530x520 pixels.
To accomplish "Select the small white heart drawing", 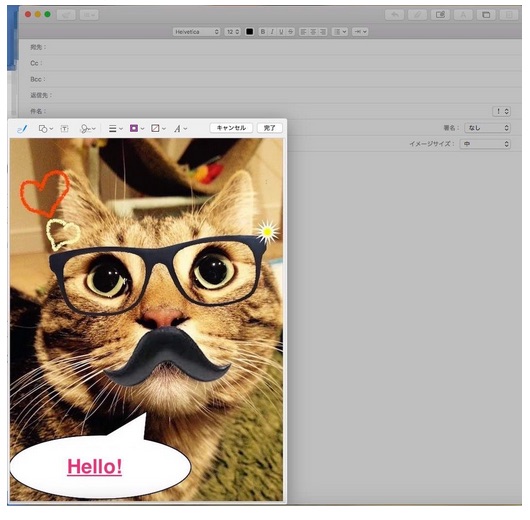I will 63,234.
